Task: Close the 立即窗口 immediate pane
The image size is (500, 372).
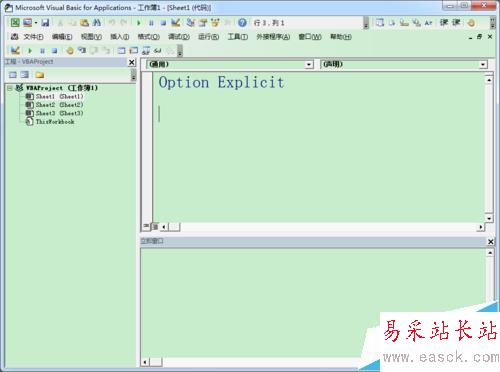Action: coord(491,242)
